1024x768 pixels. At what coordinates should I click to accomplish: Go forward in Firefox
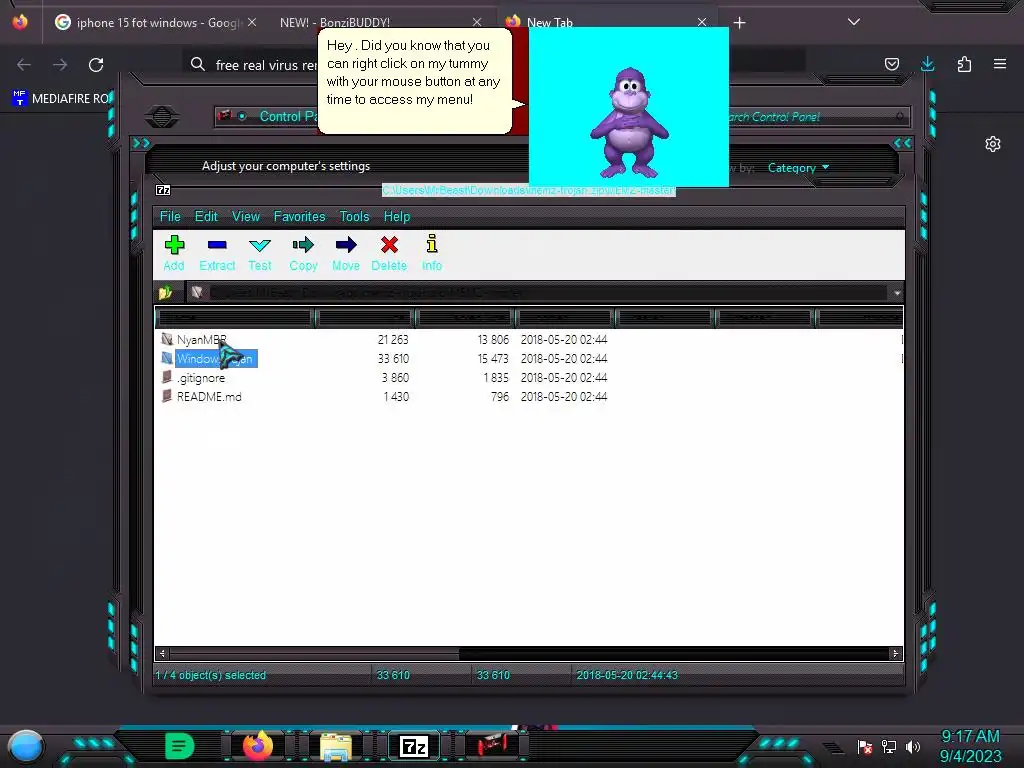tap(60, 65)
